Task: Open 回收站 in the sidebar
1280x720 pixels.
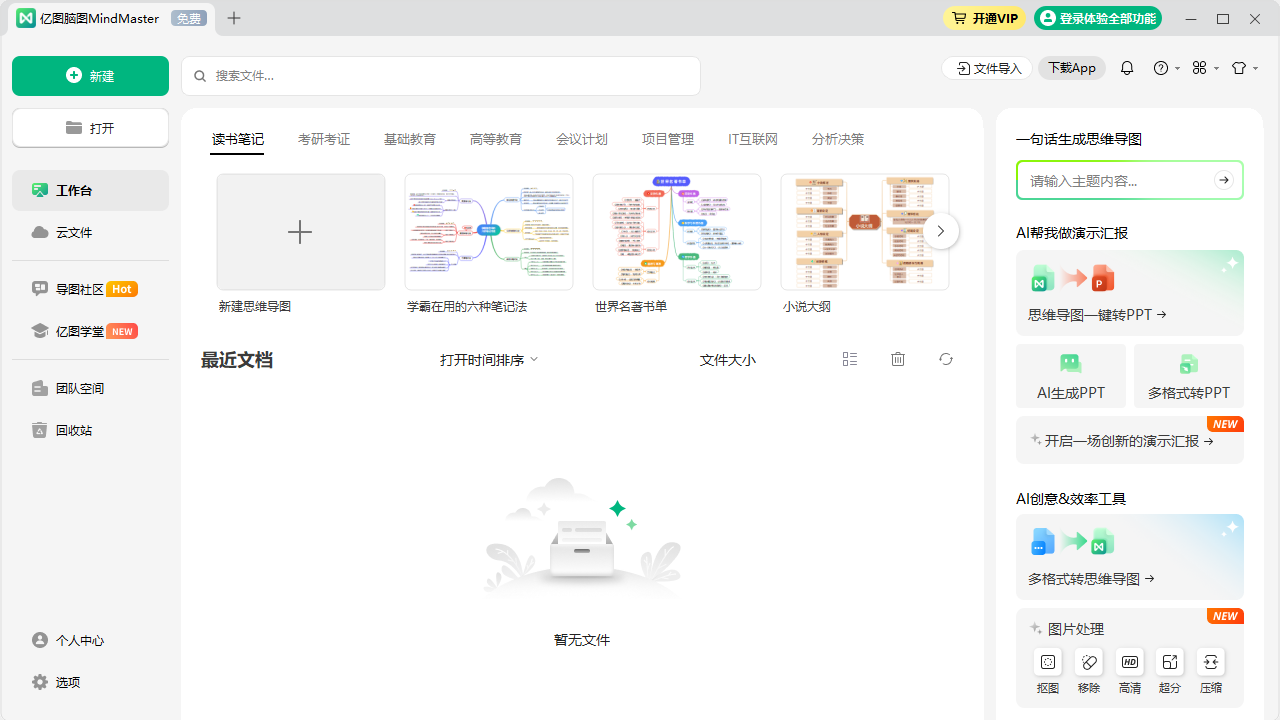Action: click(x=74, y=430)
